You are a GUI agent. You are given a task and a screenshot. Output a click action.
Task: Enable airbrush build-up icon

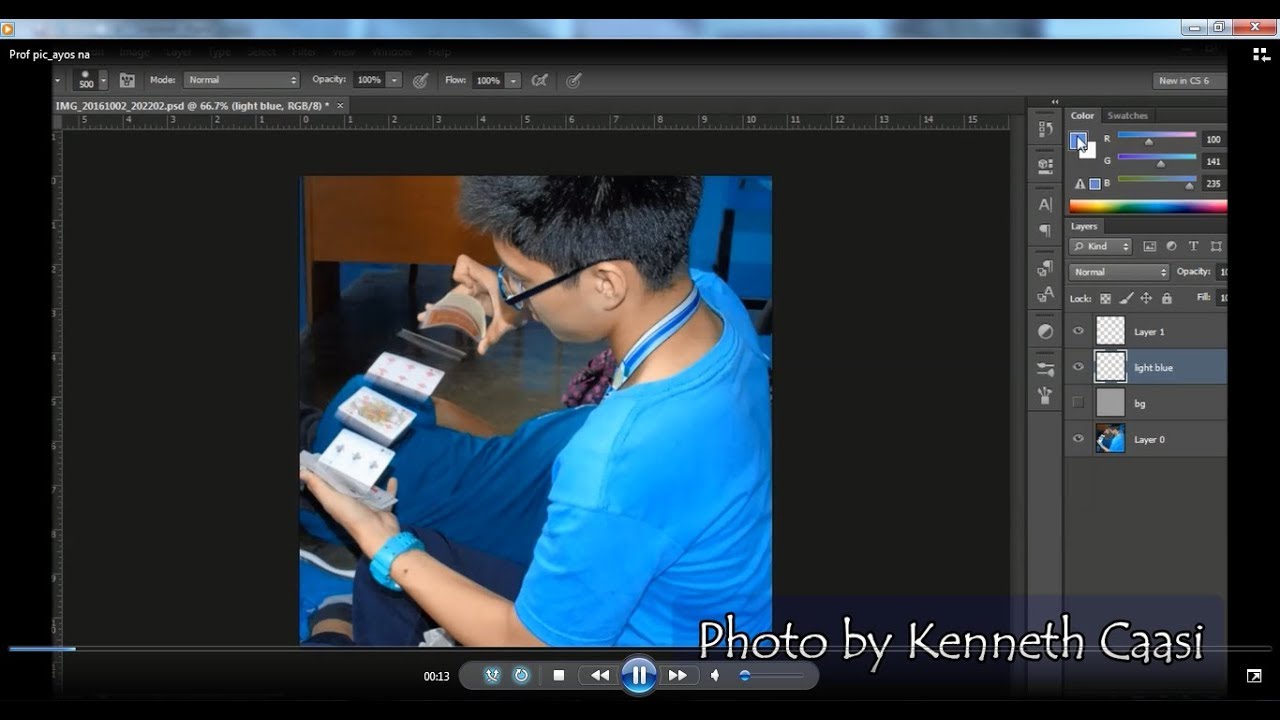[x=540, y=80]
